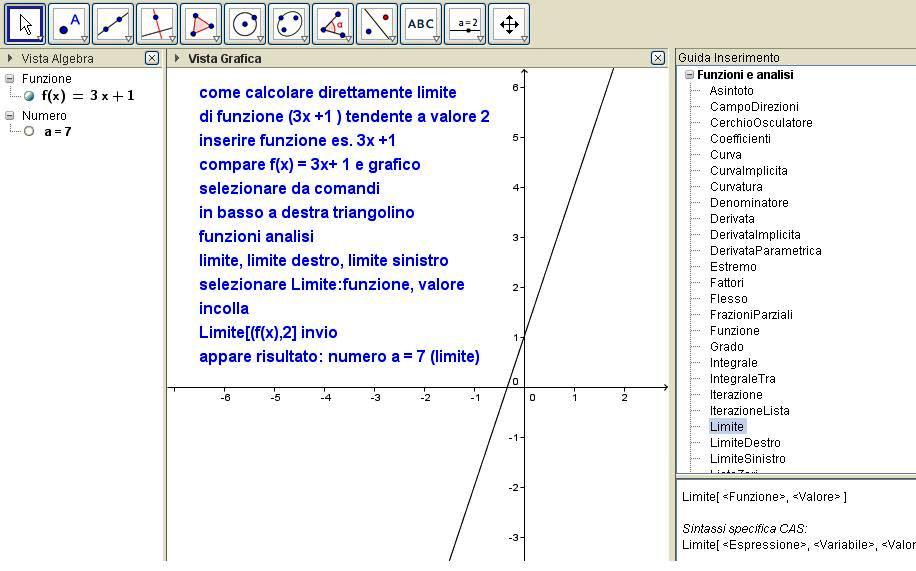The width and height of the screenshot is (916, 571).
Task: Select the Reflect about Line tool
Action: pos(377,24)
